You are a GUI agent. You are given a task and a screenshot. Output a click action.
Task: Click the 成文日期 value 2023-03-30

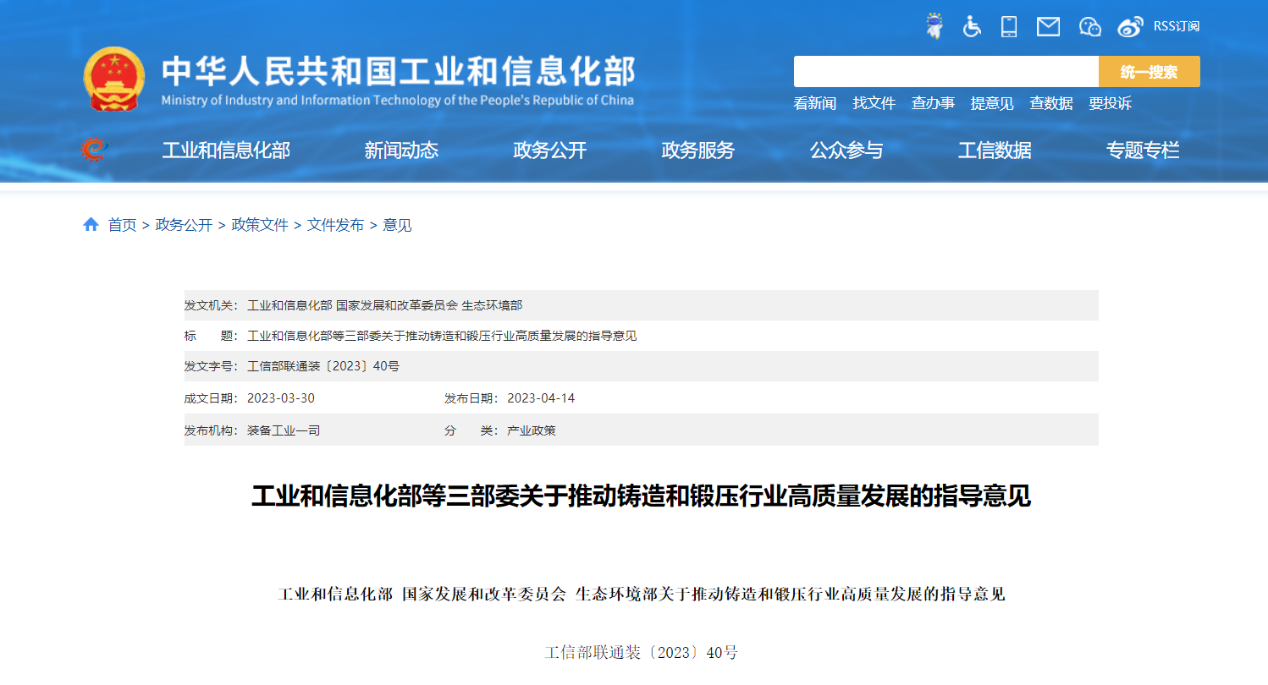point(281,398)
